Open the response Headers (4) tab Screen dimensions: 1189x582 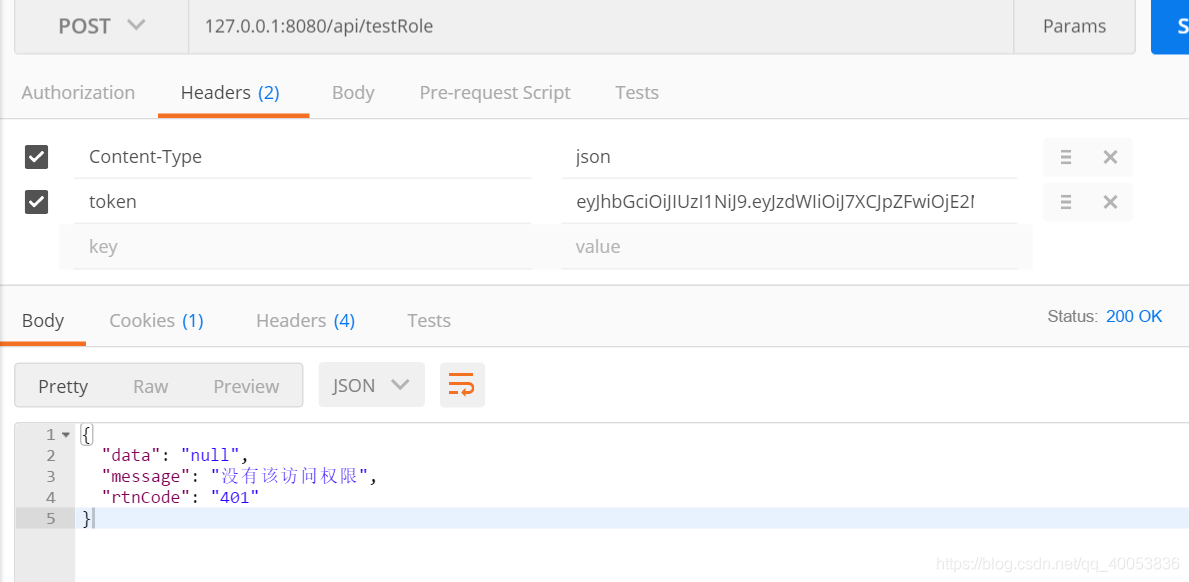306,321
